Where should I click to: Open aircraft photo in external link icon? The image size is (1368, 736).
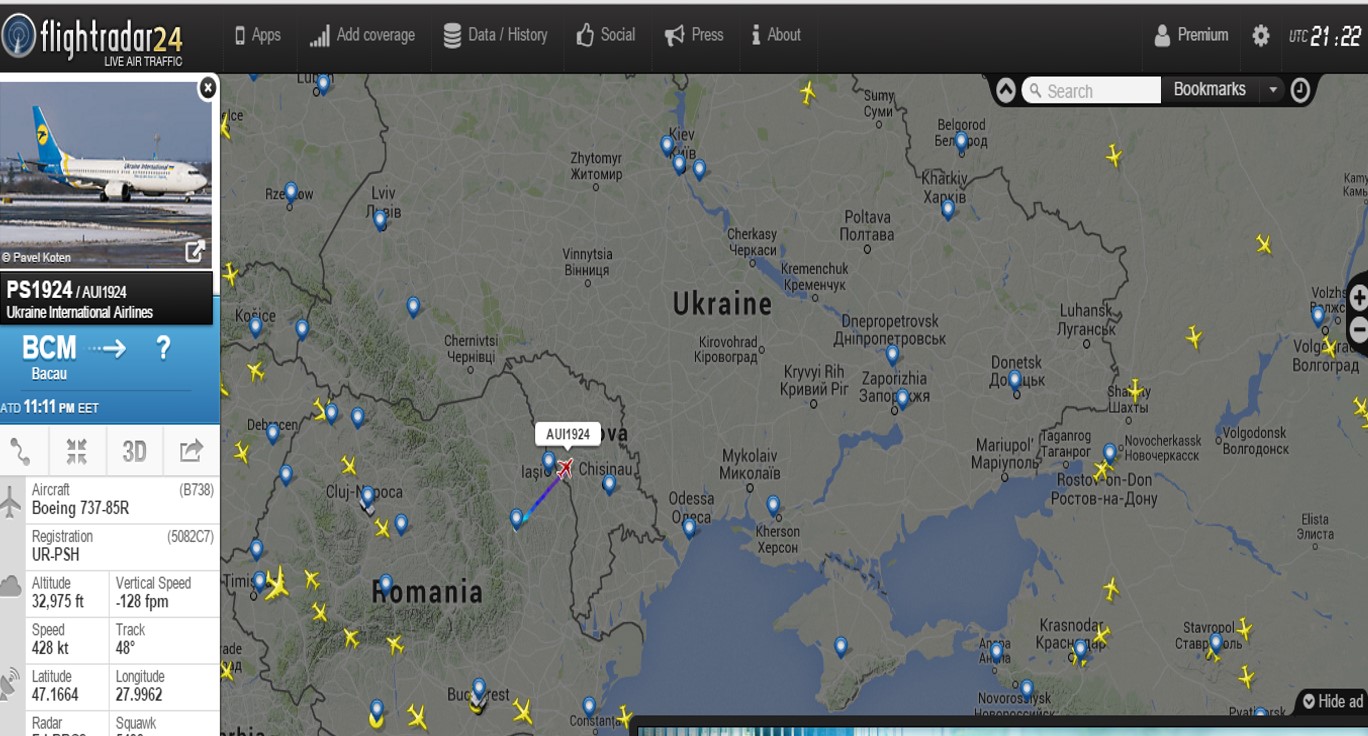(x=196, y=251)
